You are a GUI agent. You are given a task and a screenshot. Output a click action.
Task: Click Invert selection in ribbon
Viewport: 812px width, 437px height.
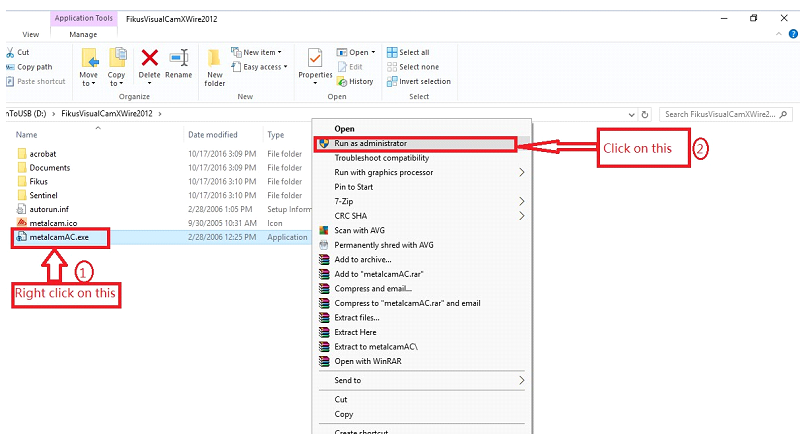tap(418, 81)
